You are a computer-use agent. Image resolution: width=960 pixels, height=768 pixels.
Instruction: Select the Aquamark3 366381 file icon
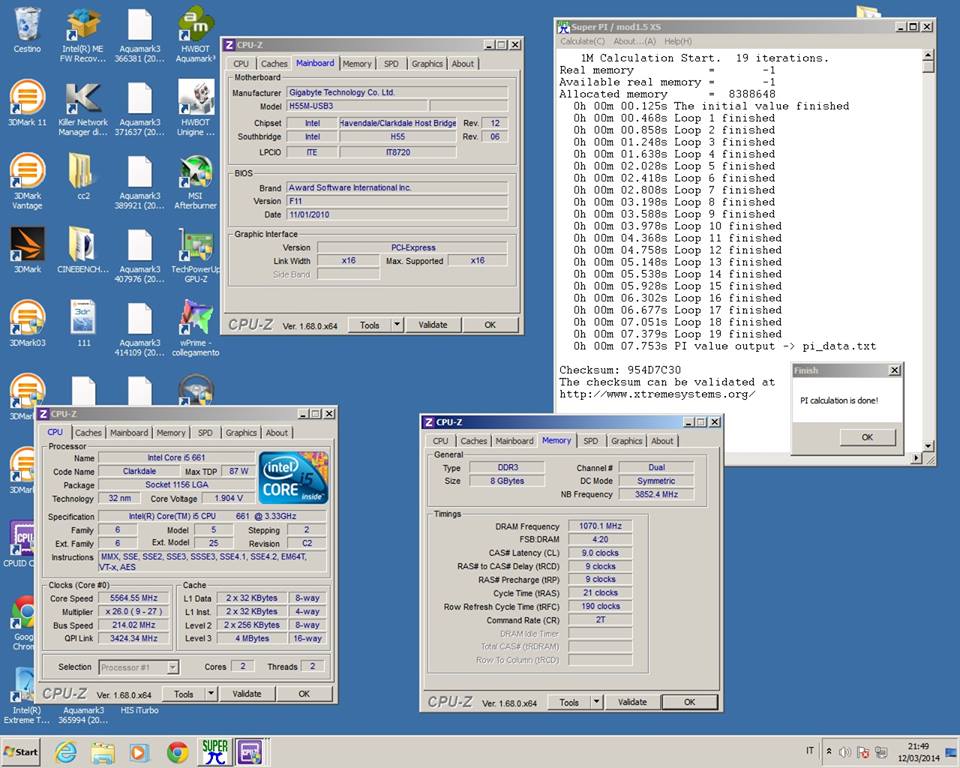[x=140, y=36]
